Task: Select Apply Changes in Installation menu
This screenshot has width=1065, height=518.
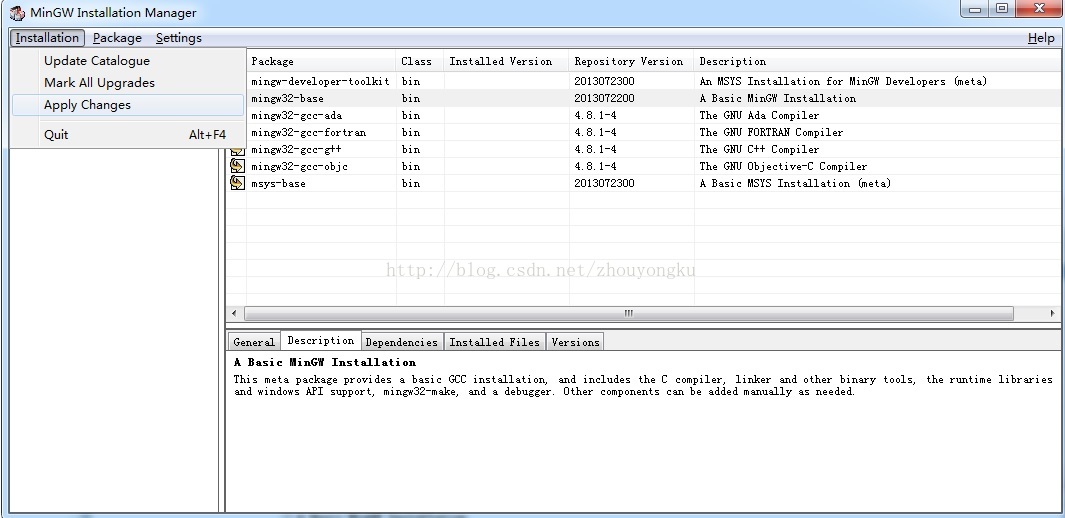Action: coord(128,105)
